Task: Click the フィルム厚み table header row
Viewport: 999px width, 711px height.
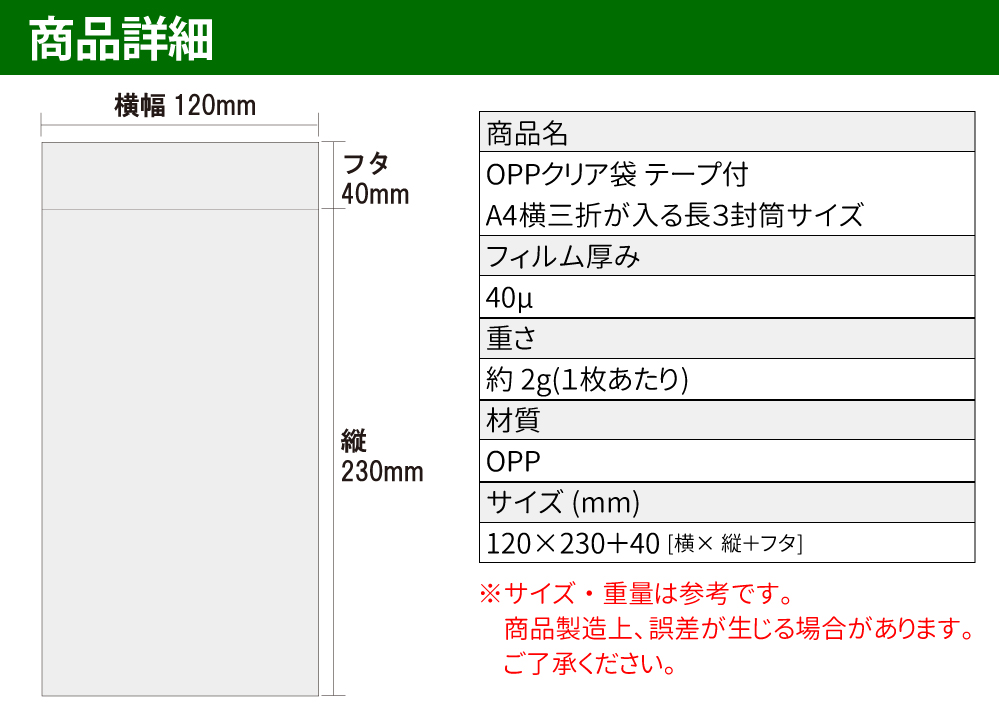Action: coord(727,256)
